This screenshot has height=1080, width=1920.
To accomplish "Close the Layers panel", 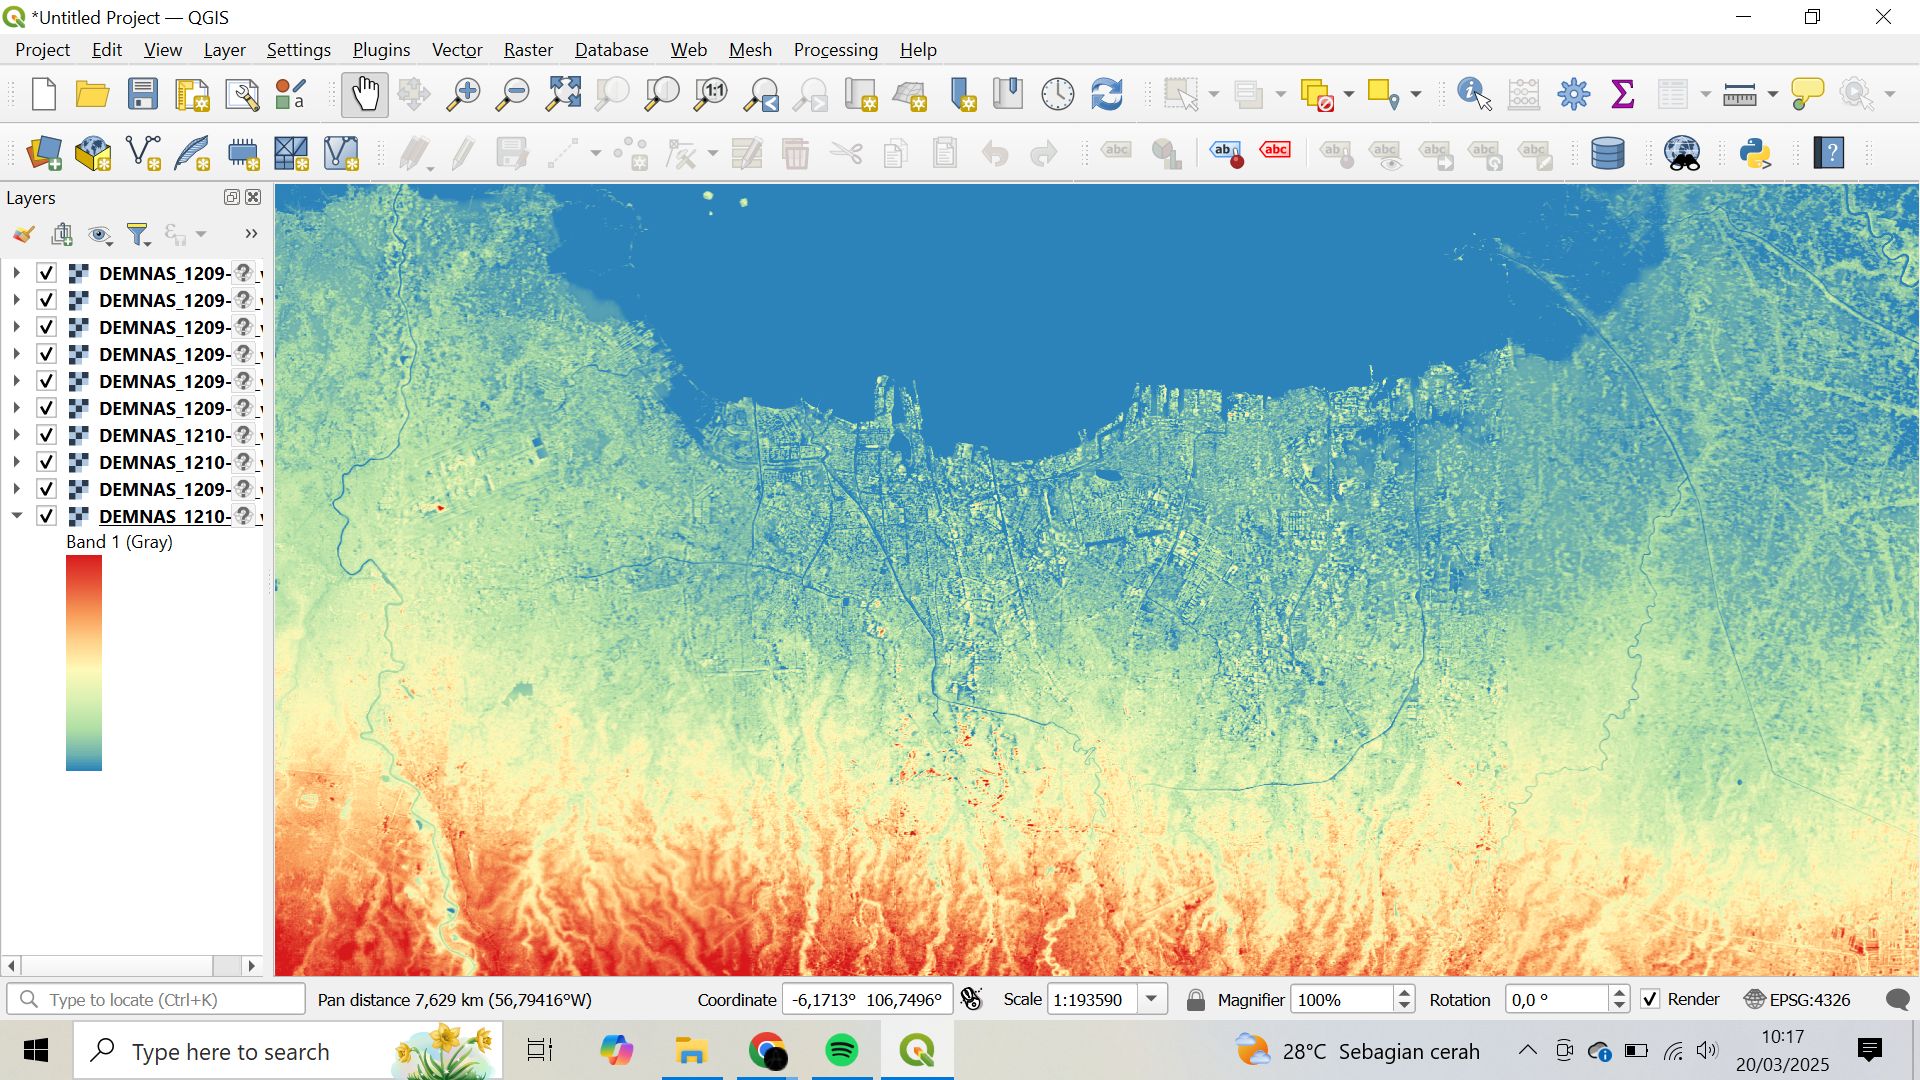I will 253,197.
